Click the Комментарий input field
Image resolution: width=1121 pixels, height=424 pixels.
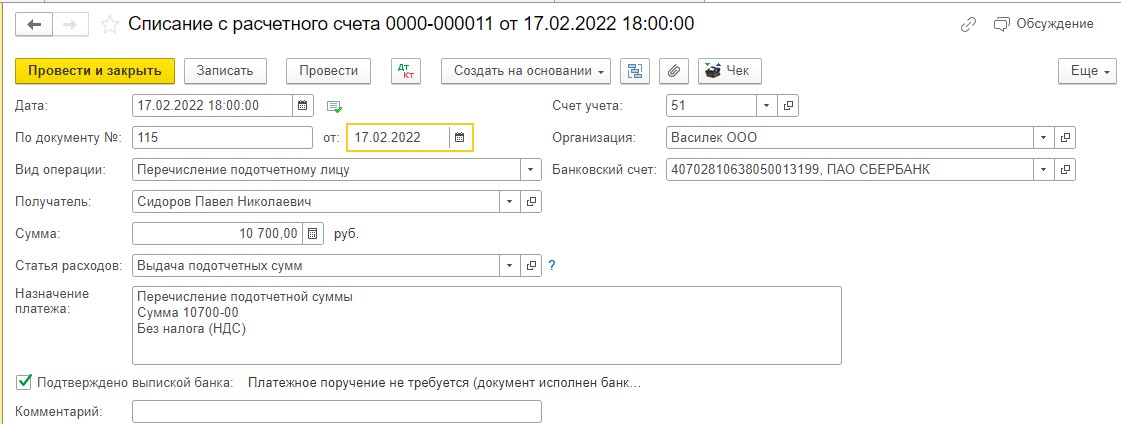(337, 411)
